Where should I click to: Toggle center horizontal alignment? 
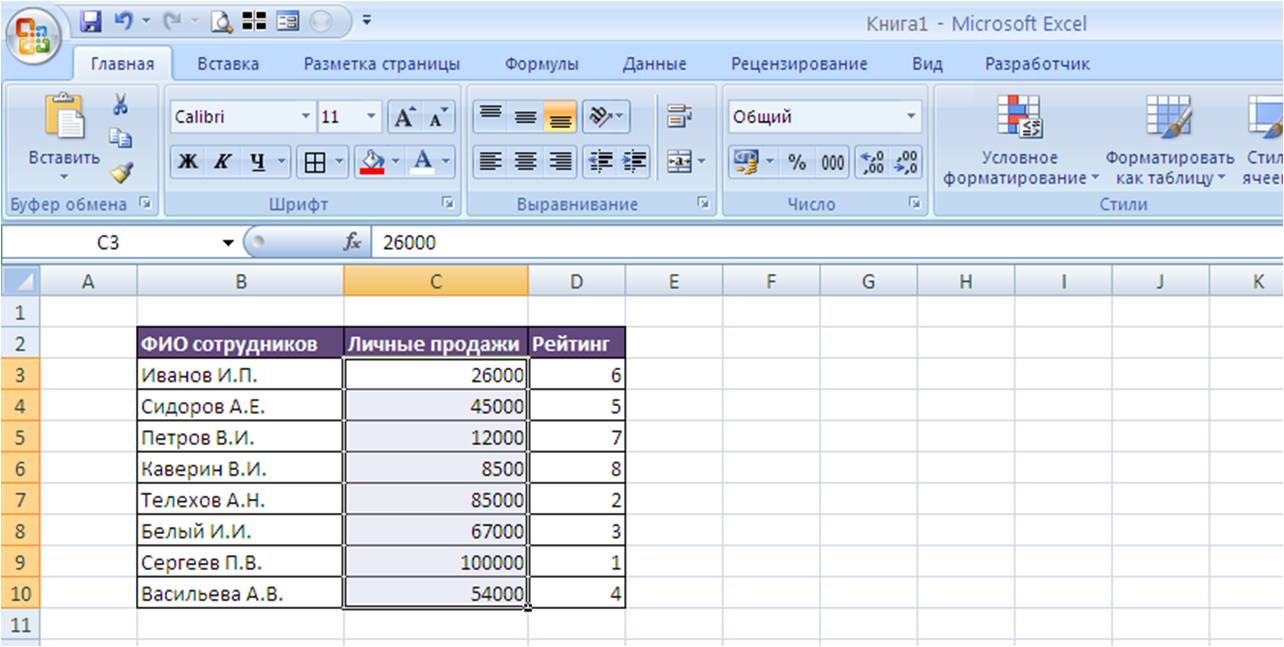525,162
